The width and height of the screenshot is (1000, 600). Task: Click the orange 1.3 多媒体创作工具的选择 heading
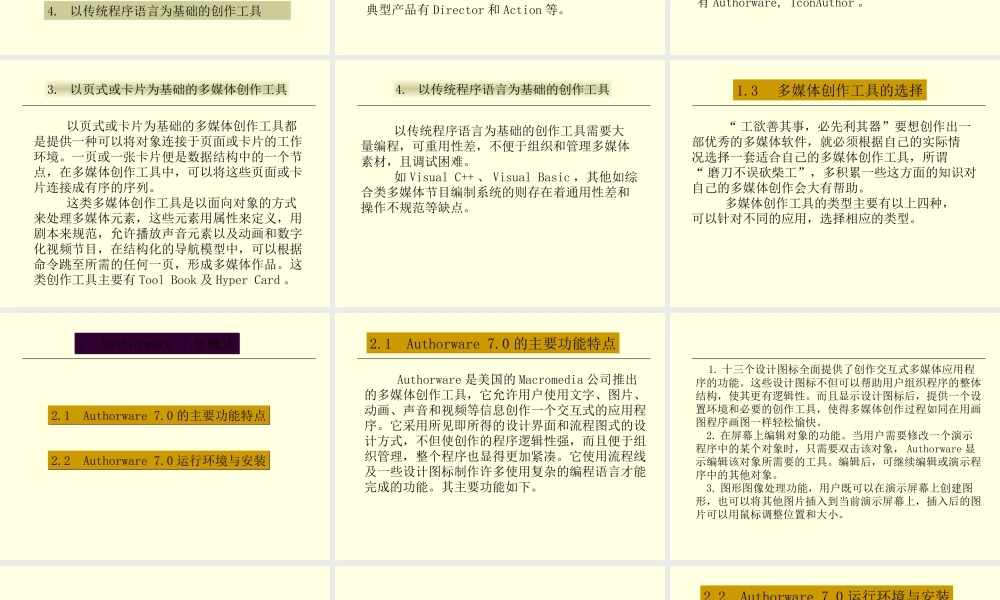pos(829,91)
